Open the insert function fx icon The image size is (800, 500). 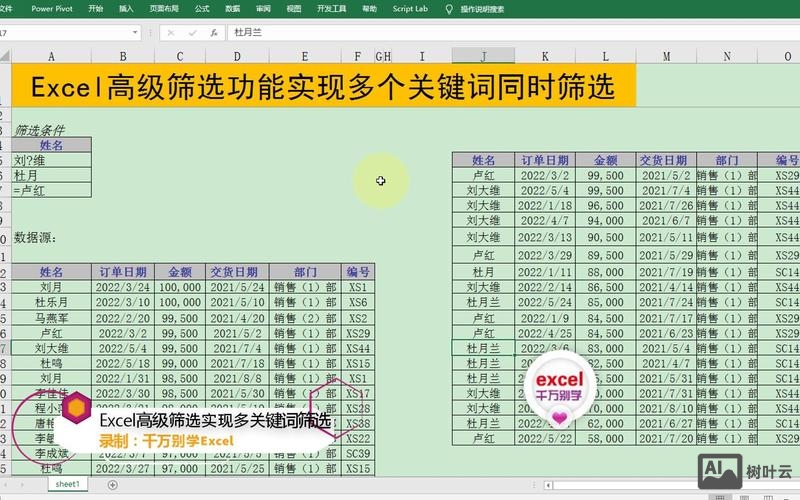214,33
